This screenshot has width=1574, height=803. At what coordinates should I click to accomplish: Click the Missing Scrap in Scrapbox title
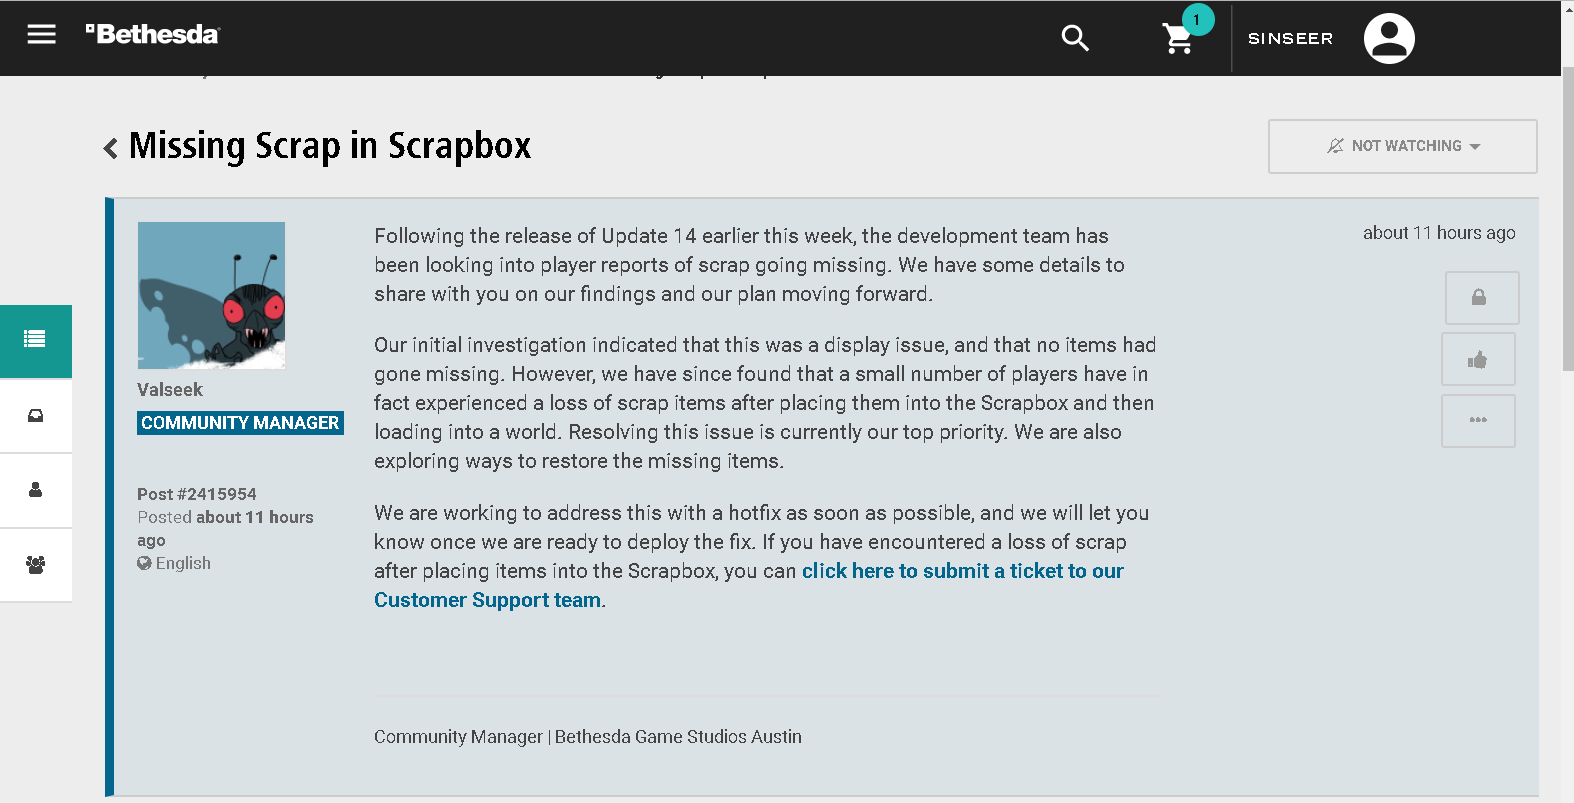coord(330,146)
